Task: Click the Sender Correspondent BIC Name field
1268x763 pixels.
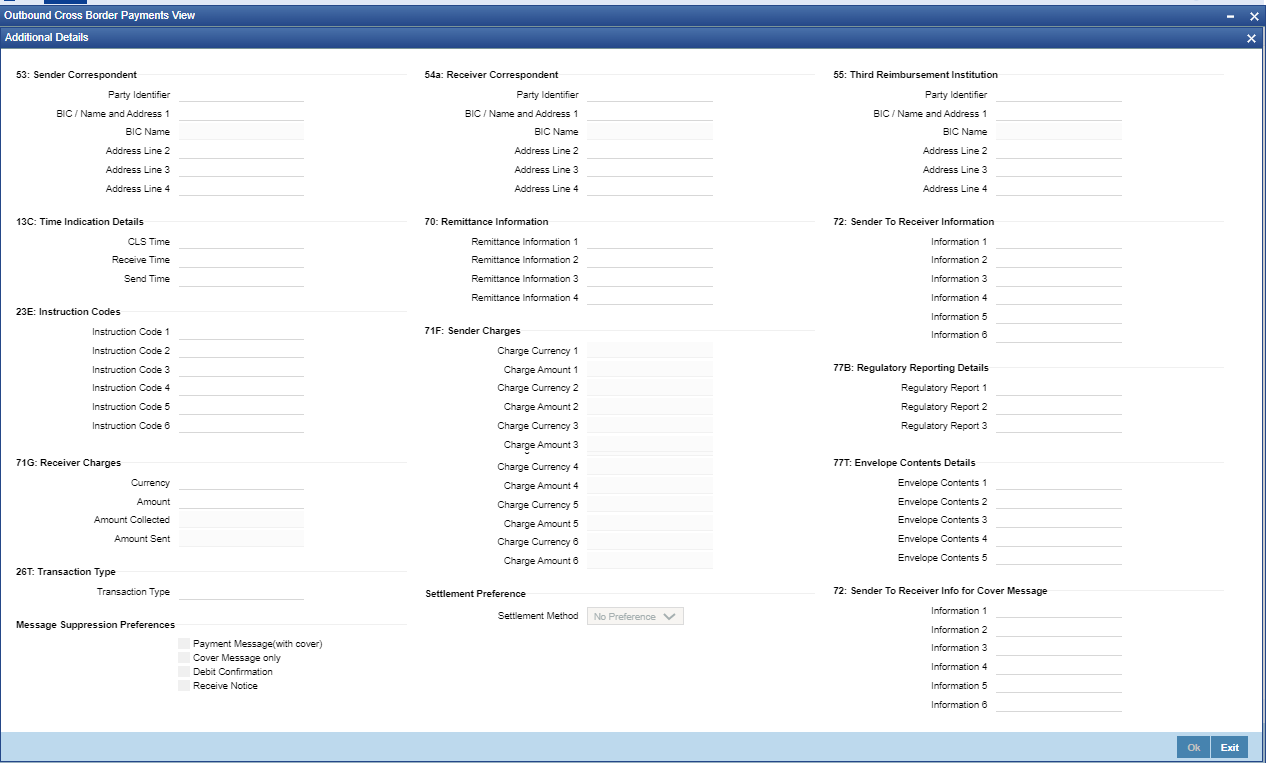Action: pos(241,131)
